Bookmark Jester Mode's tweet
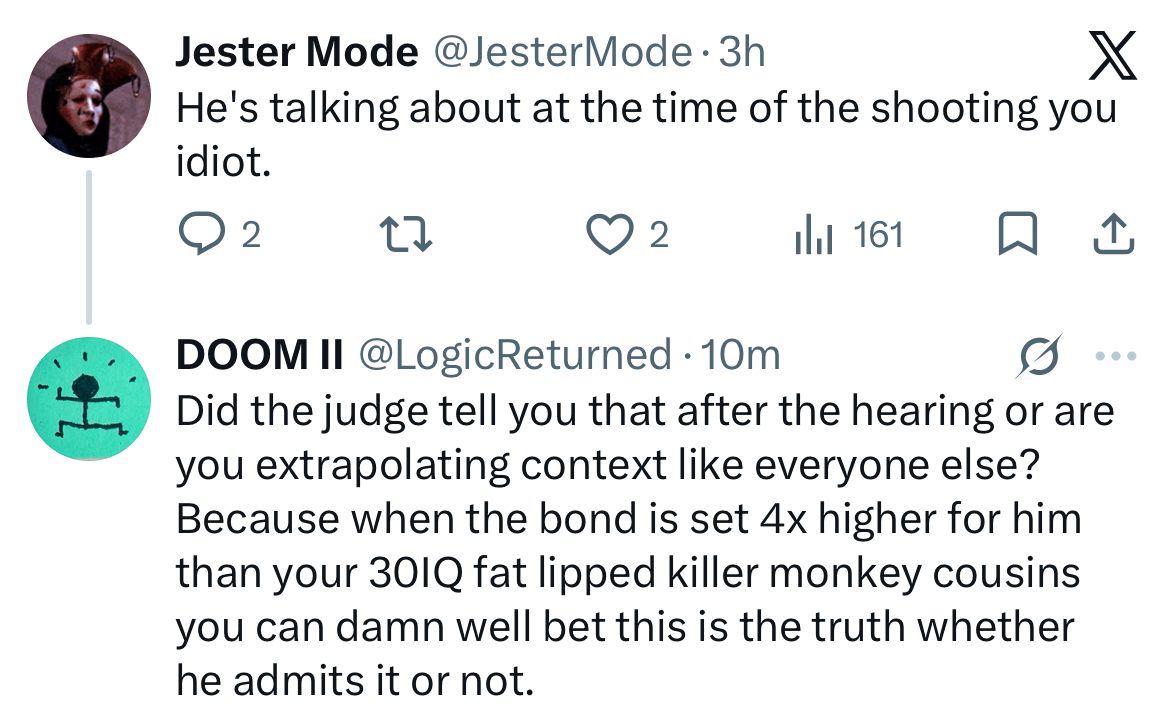1170x715 pixels. coord(1018,234)
